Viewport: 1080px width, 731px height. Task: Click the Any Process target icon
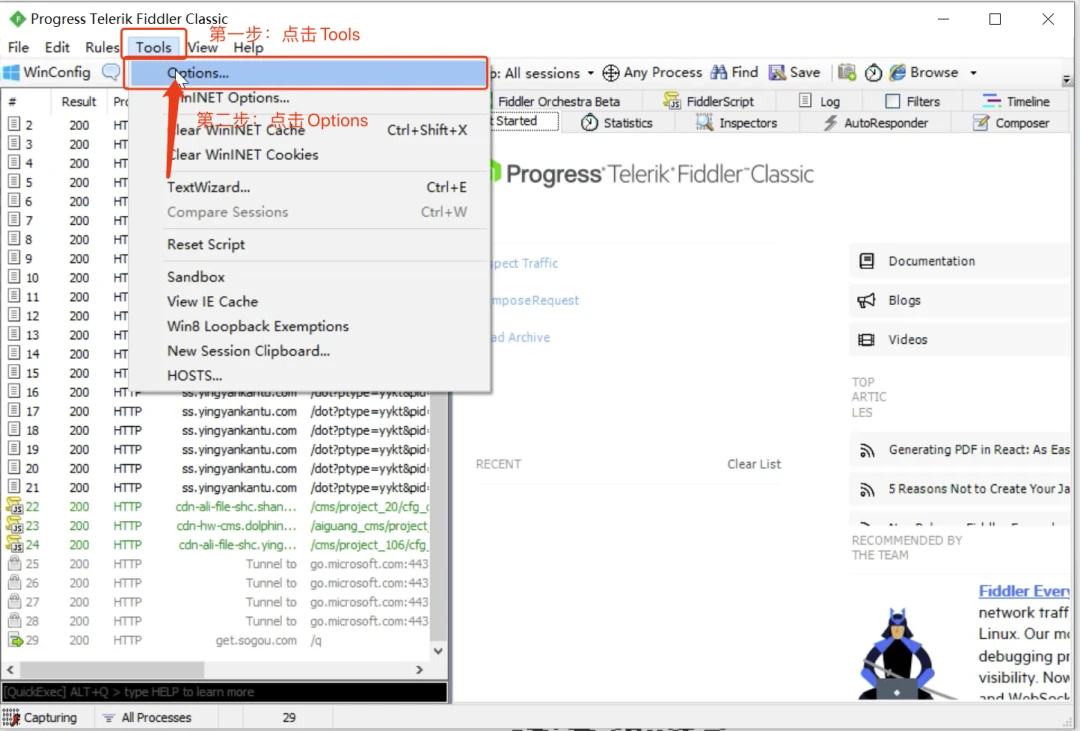pos(611,72)
